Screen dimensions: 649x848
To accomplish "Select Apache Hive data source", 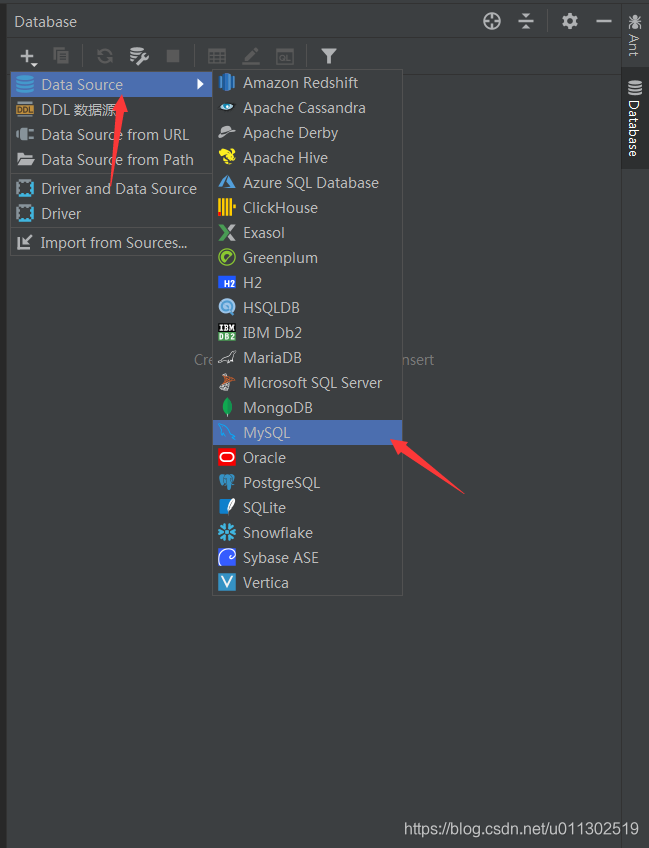I will [x=307, y=157].
